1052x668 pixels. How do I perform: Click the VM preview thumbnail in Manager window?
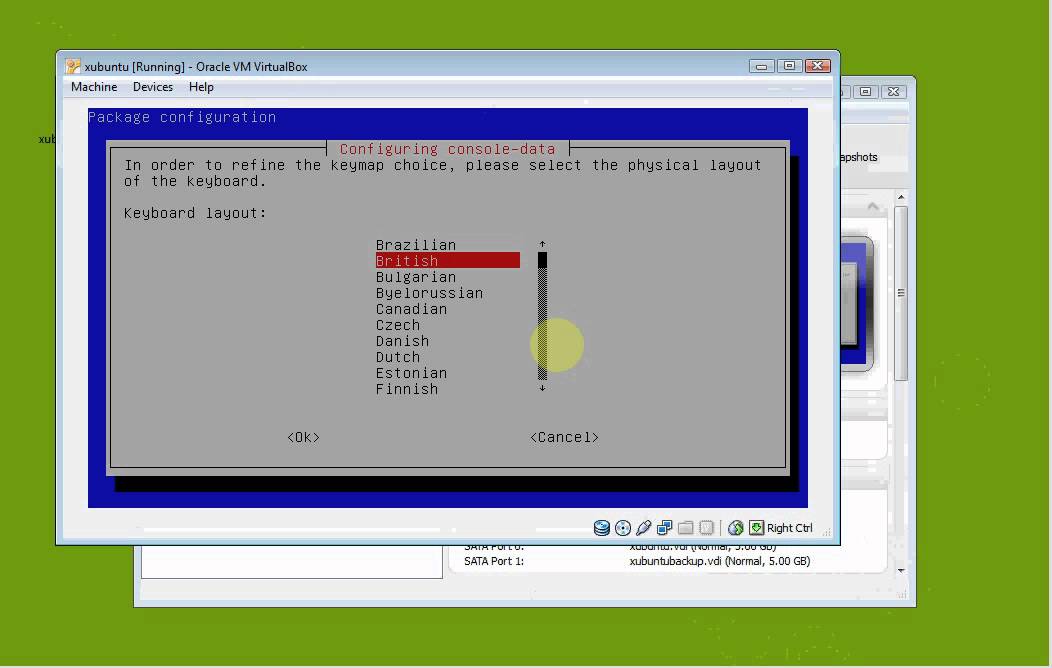click(857, 303)
